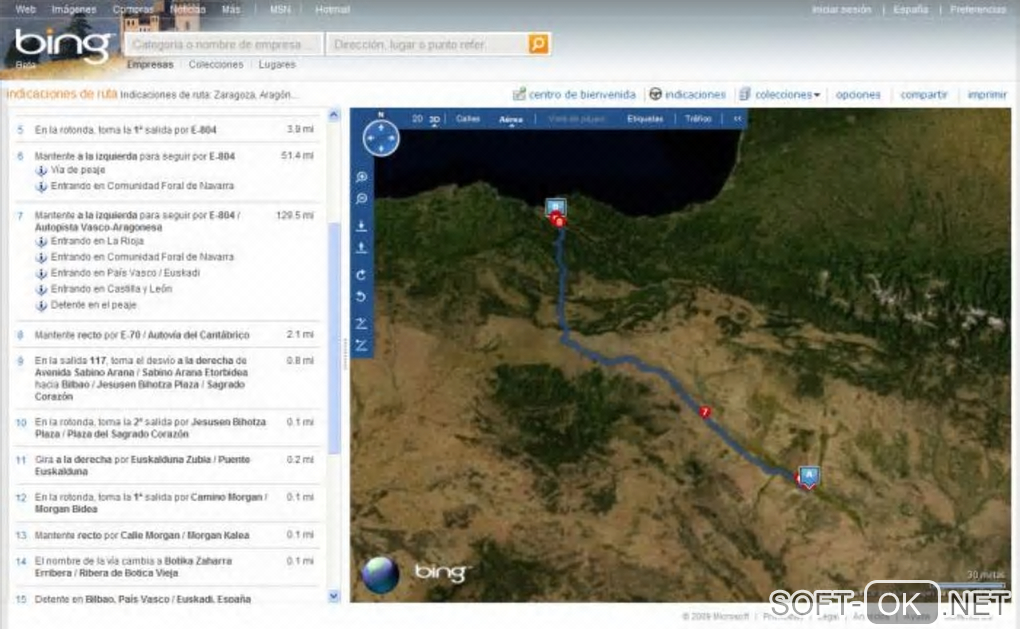The image size is (1020, 629).
Task: Lower altitude with the down-arrow map icon
Action: click(362, 226)
